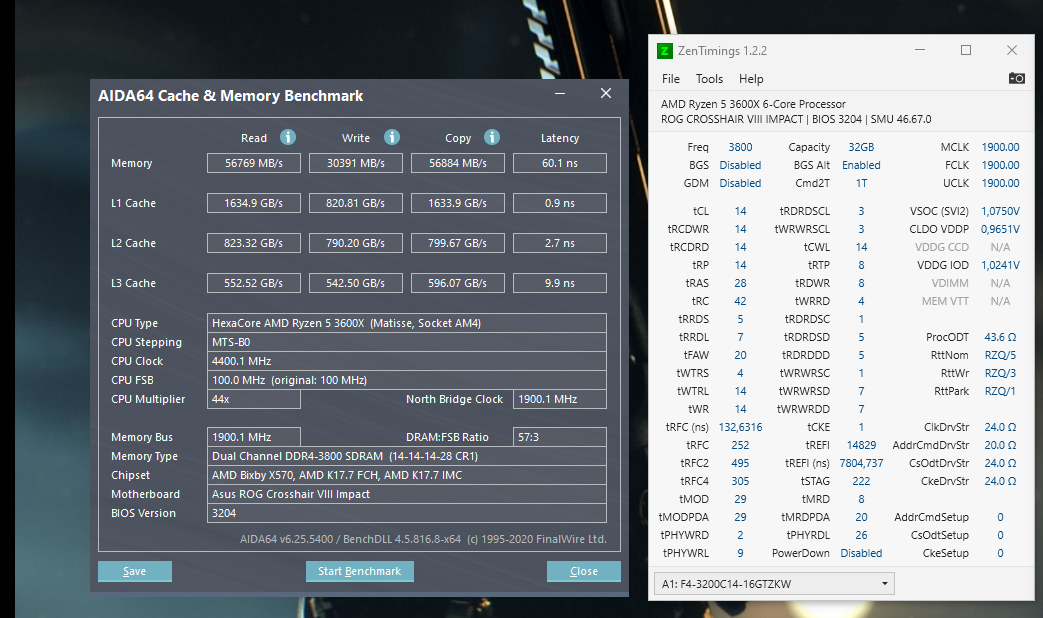Screen dimensions: 1043x618
Task: Minimize the ZenTimings window
Action: click(x=920, y=50)
